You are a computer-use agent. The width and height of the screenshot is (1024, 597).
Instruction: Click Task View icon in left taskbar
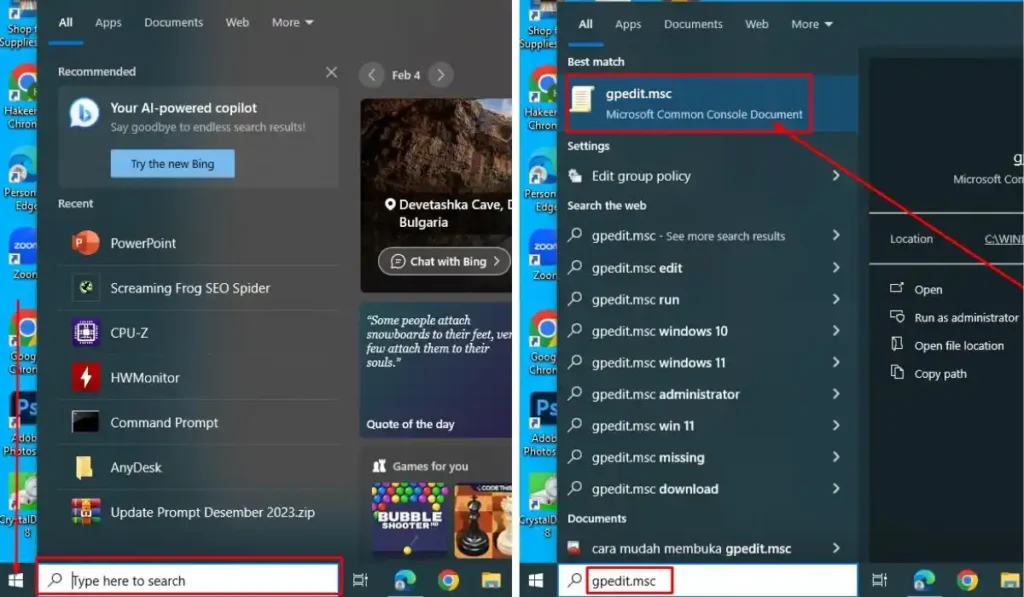pyautogui.click(x=360, y=580)
